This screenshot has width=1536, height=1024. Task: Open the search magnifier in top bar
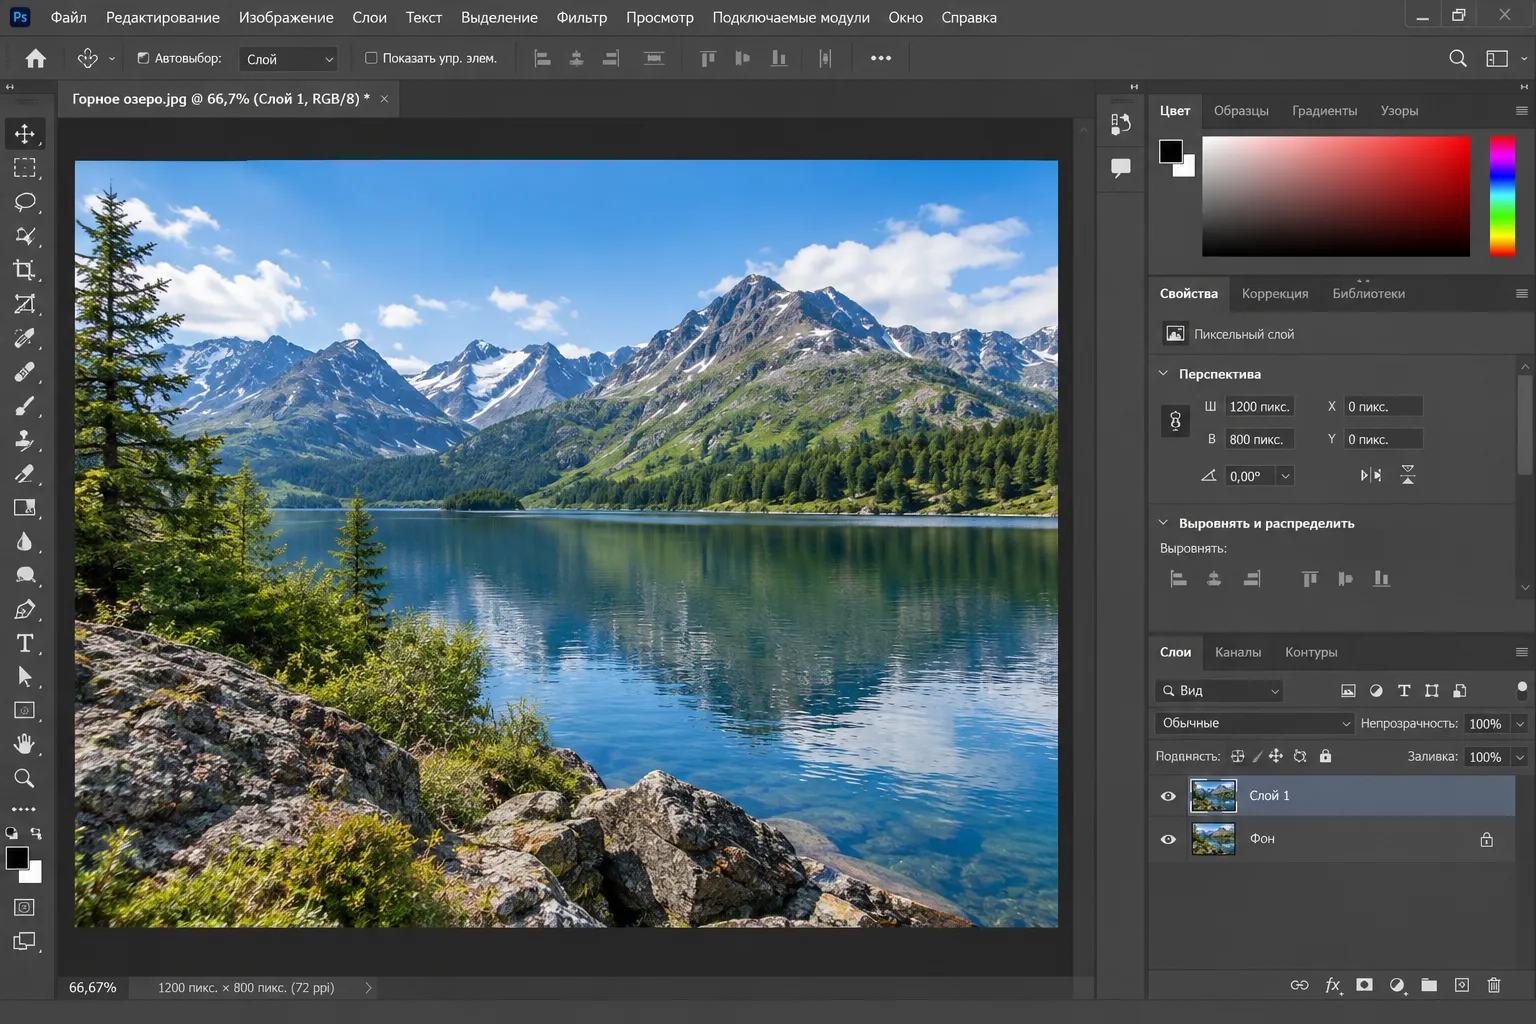[1458, 58]
